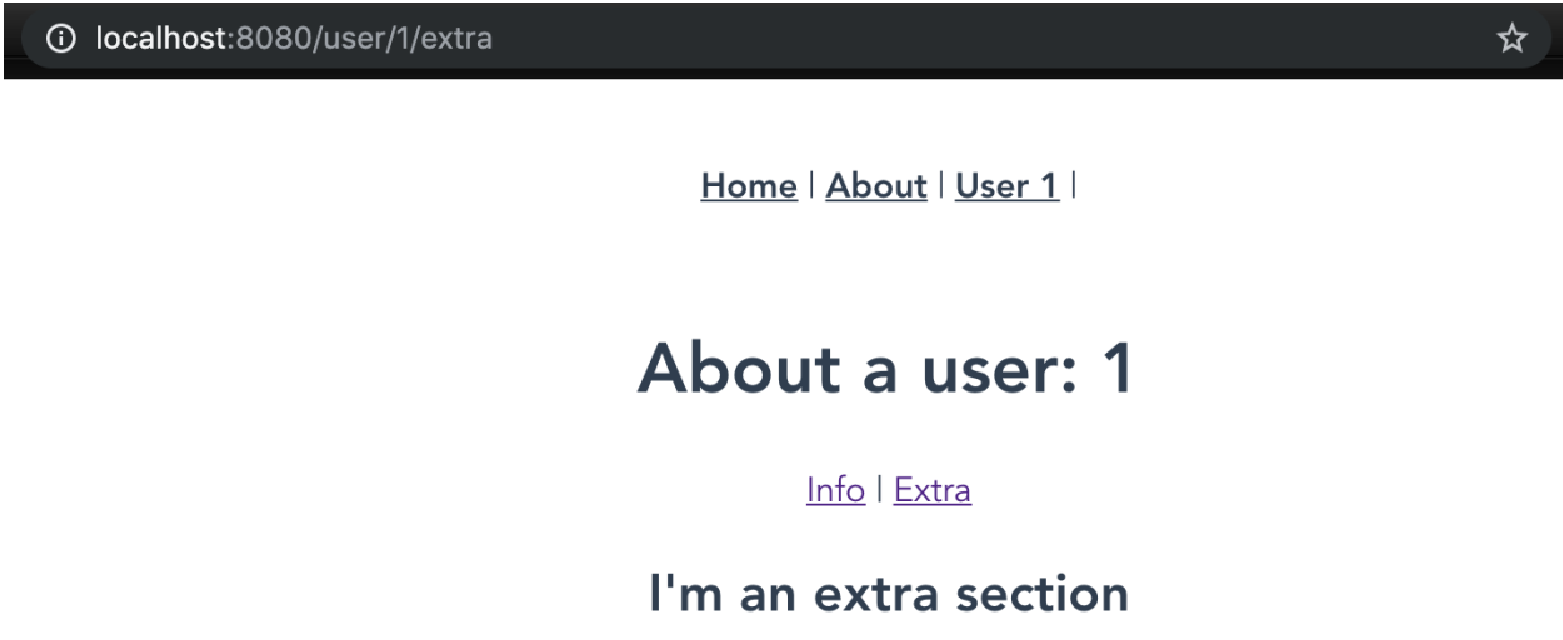Click the site information icon in address bar
Screen dimensions: 1563x640
tap(61, 39)
